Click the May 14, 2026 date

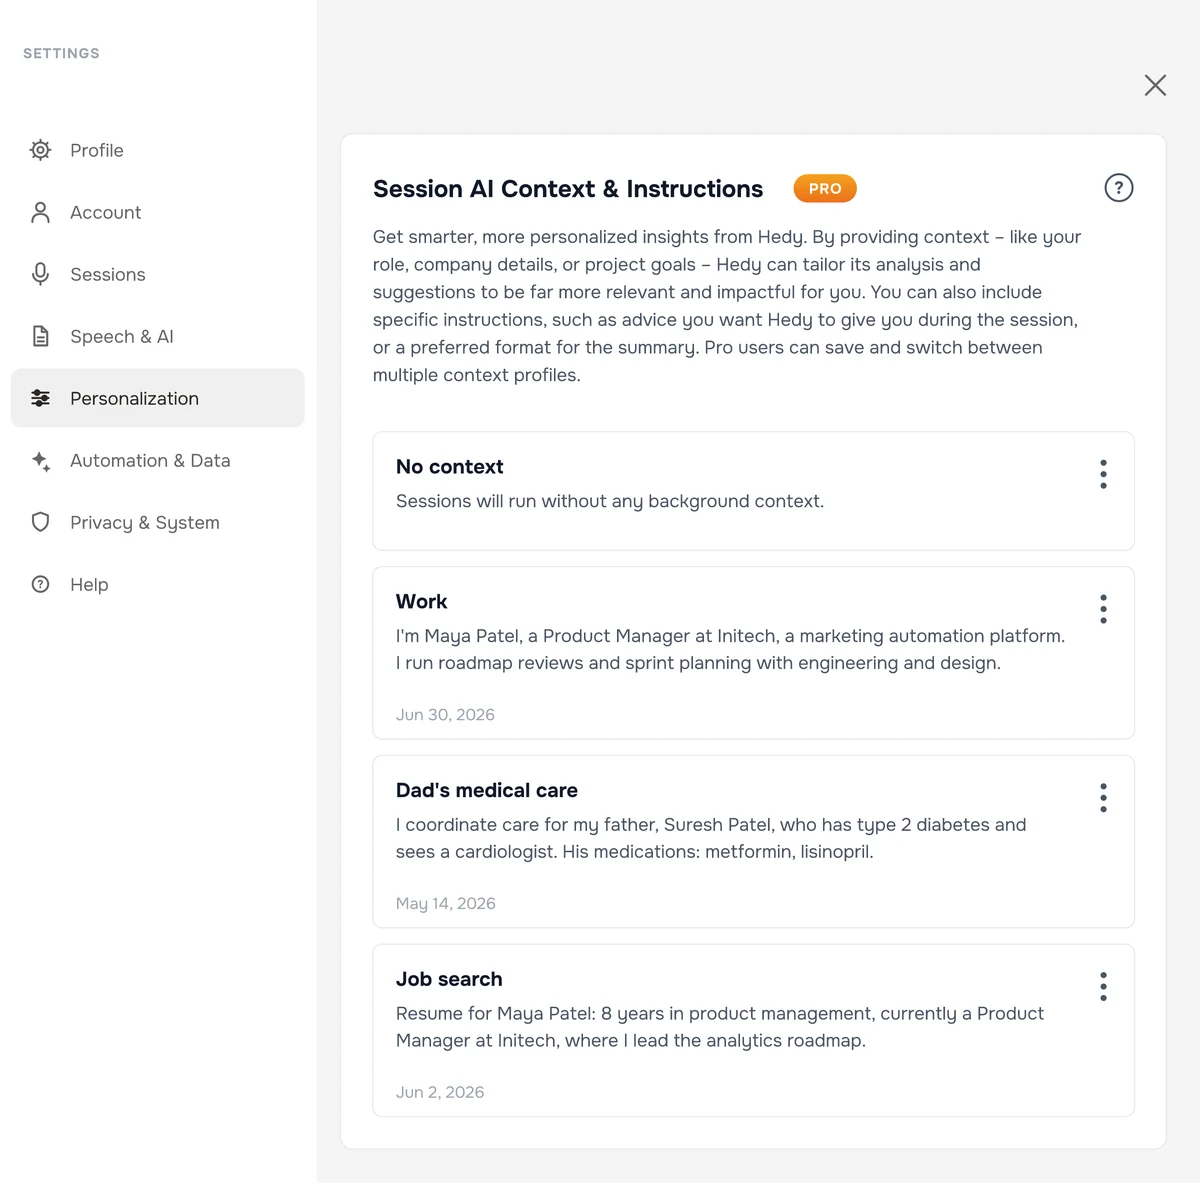[445, 904]
